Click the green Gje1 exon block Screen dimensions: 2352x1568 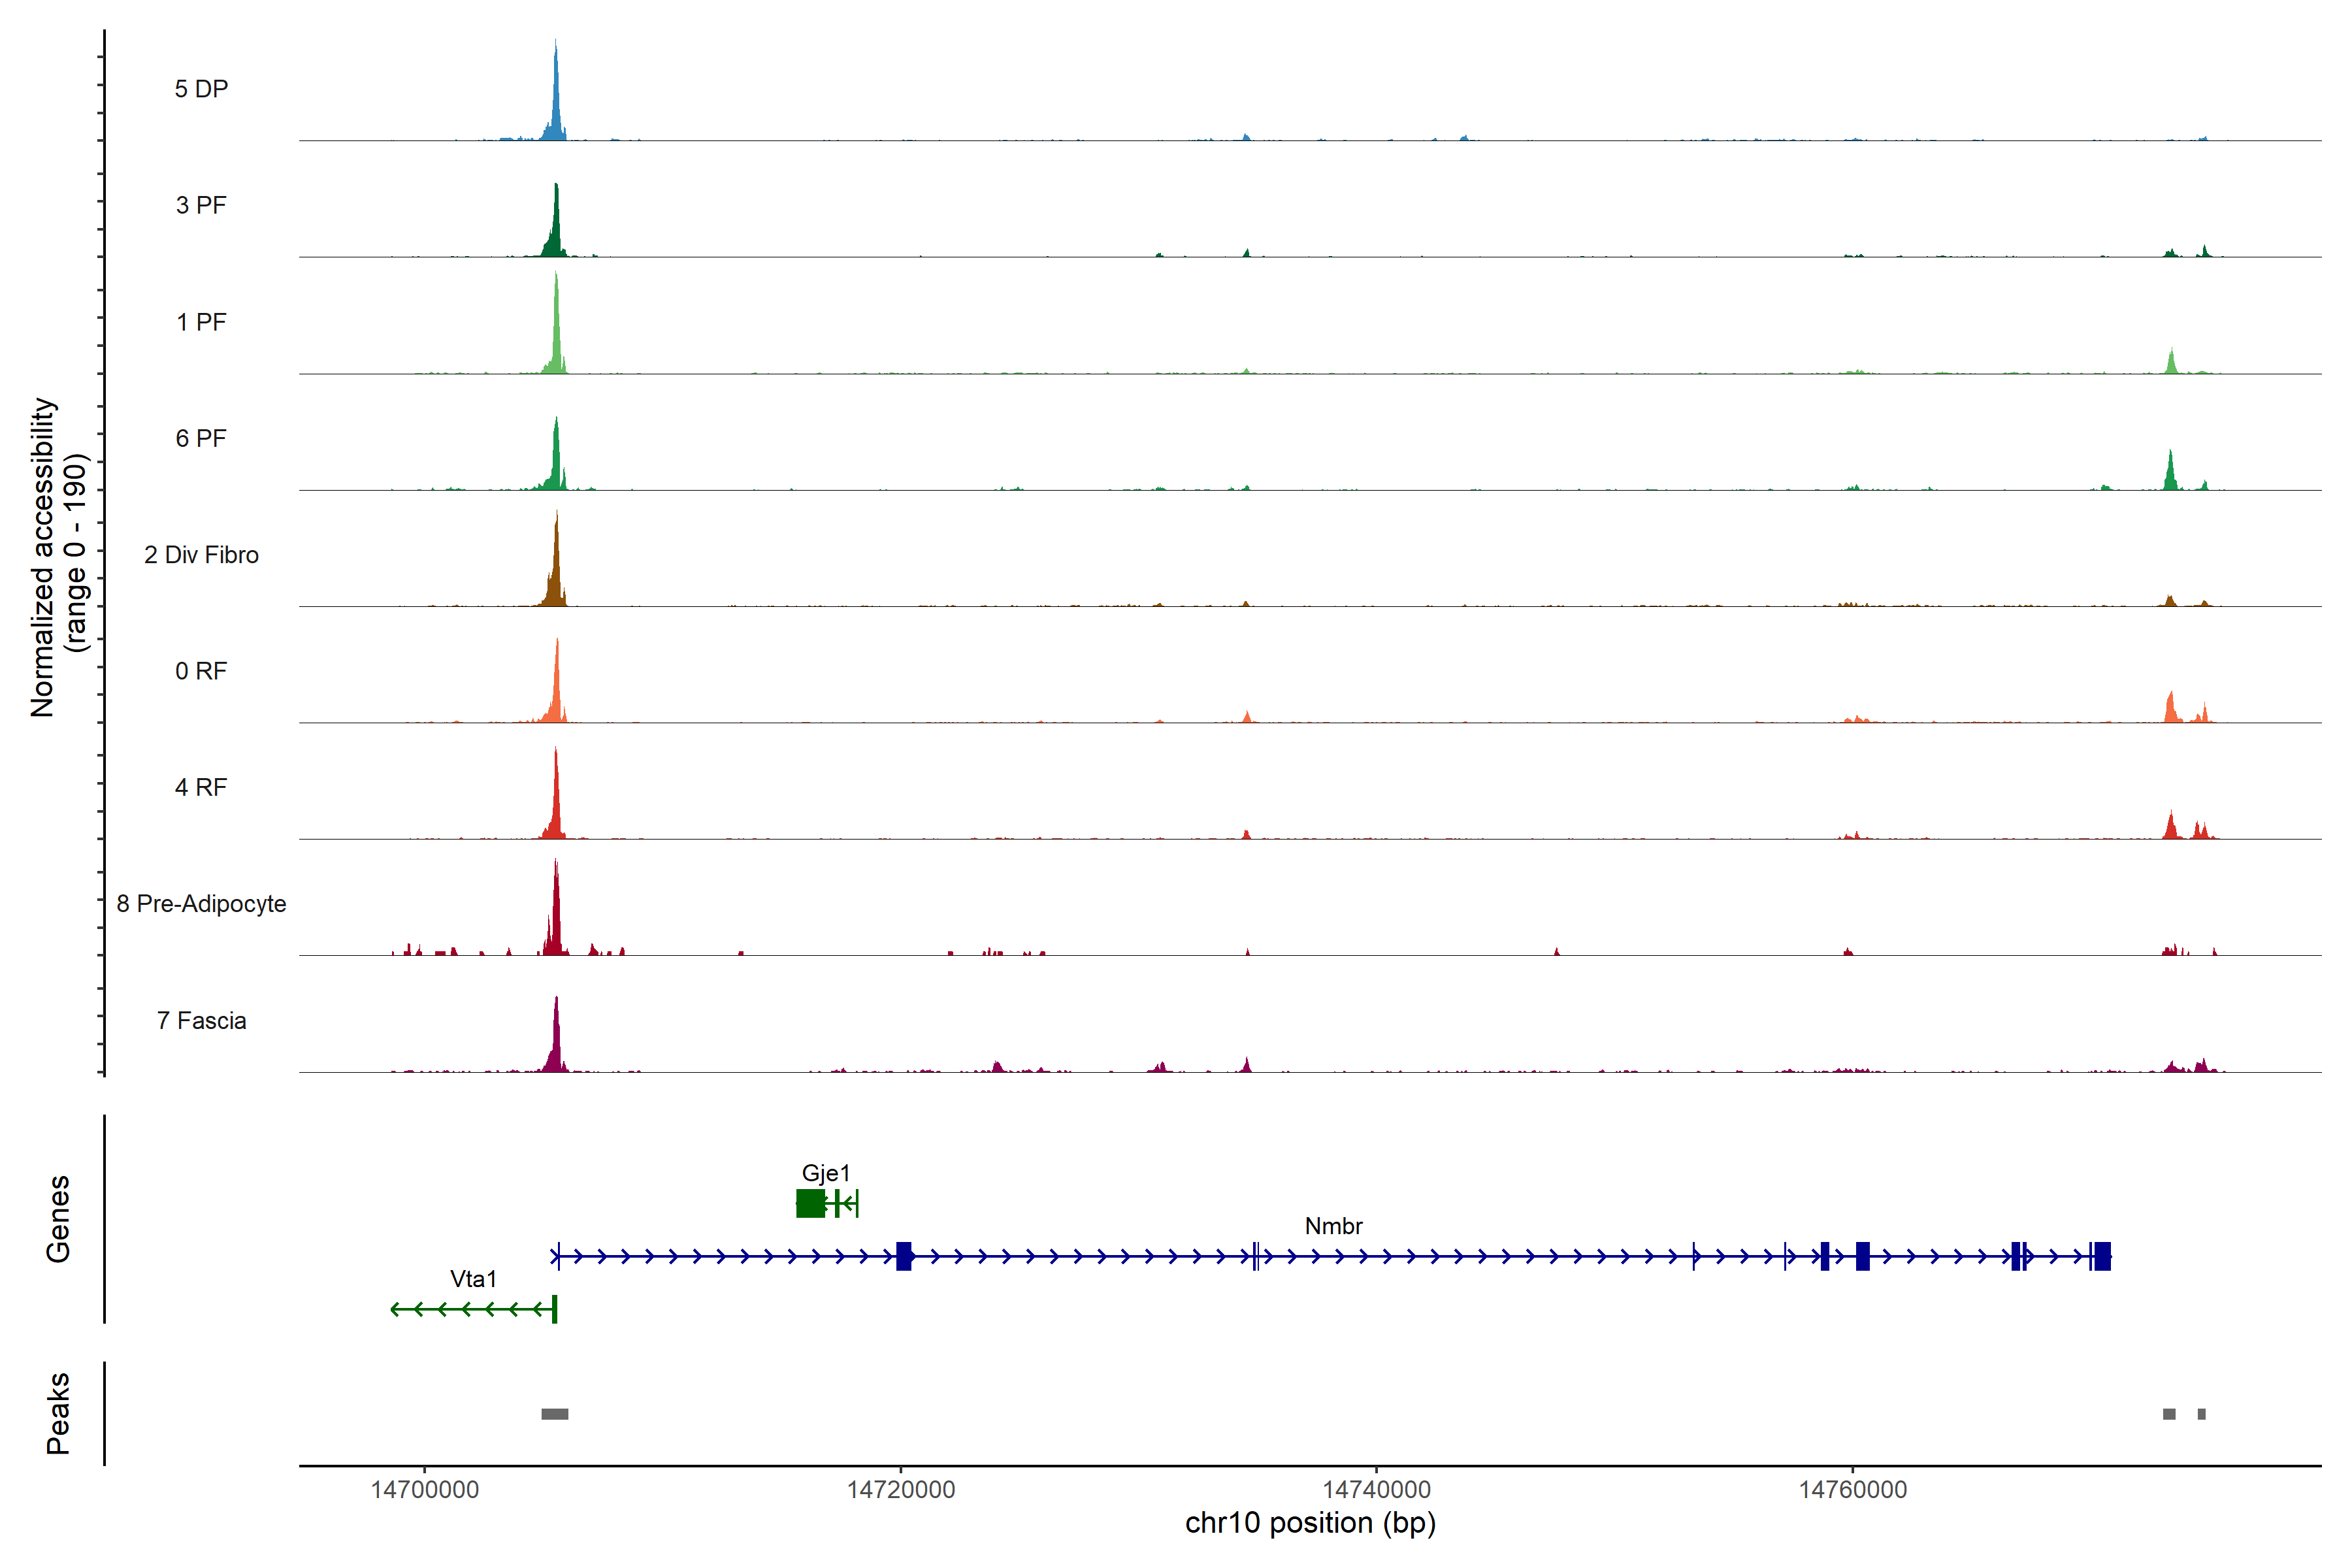pyautogui.click(x=810, y=1203)
